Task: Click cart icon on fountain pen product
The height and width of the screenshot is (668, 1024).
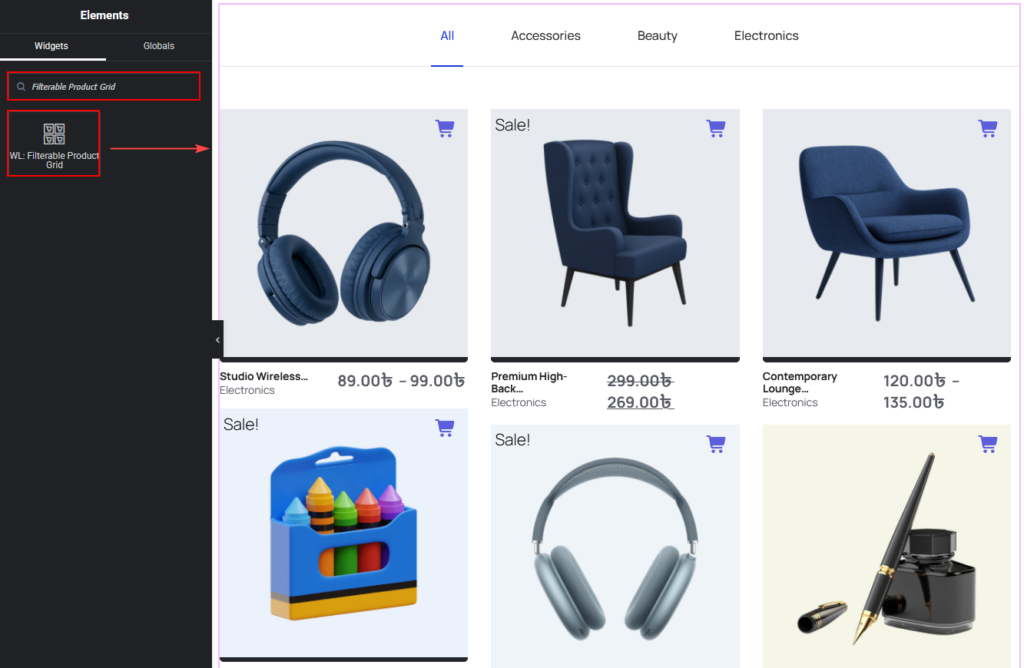Action: pyautogui.click(x=987, y=443)
